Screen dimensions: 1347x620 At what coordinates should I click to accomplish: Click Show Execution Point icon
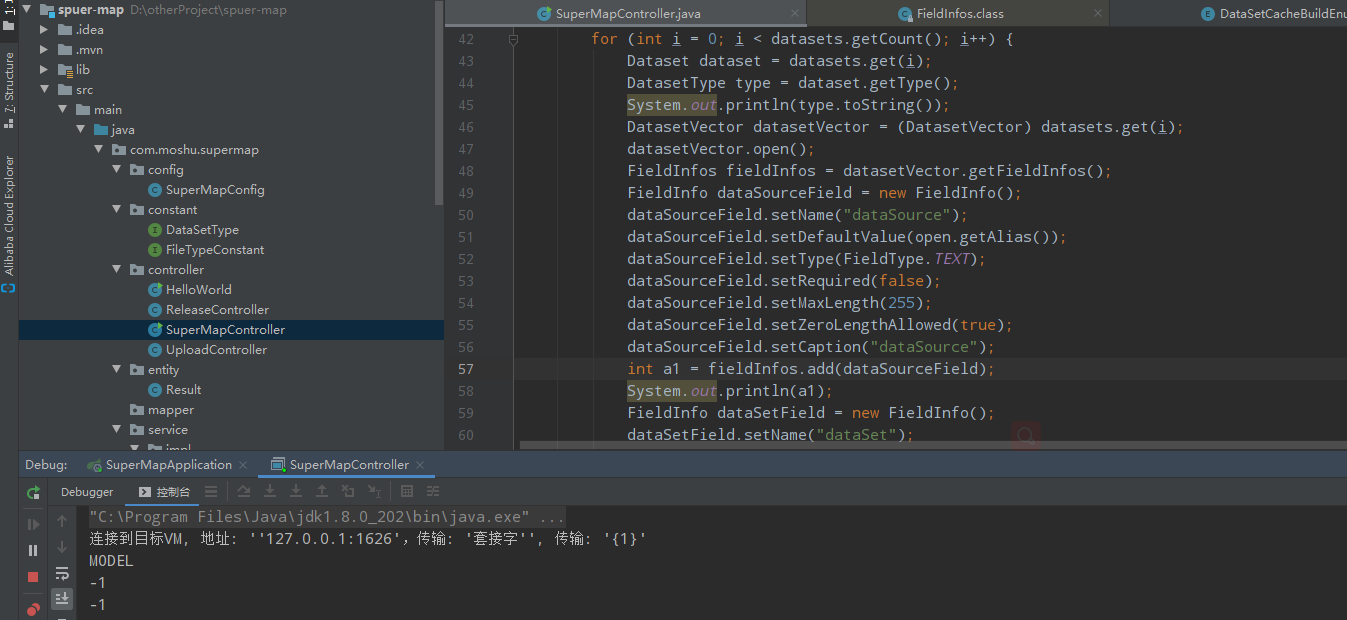coord(243,492)
